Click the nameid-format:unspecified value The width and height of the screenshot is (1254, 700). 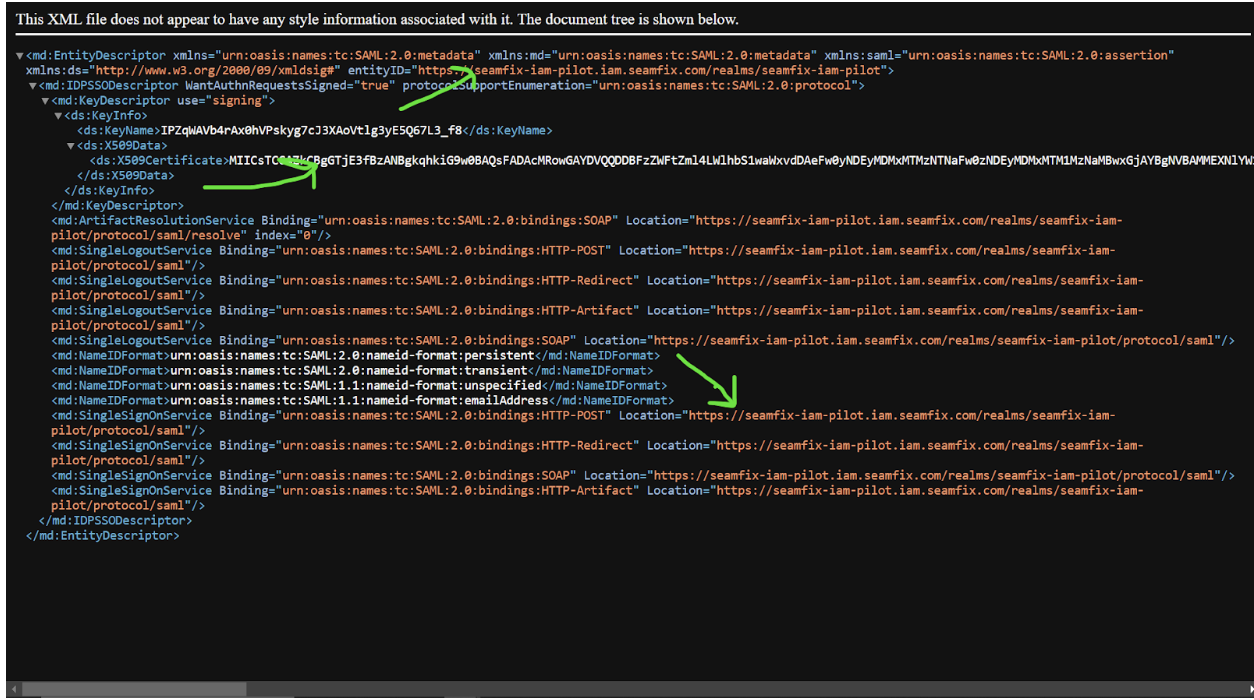(x=355, y=385)
